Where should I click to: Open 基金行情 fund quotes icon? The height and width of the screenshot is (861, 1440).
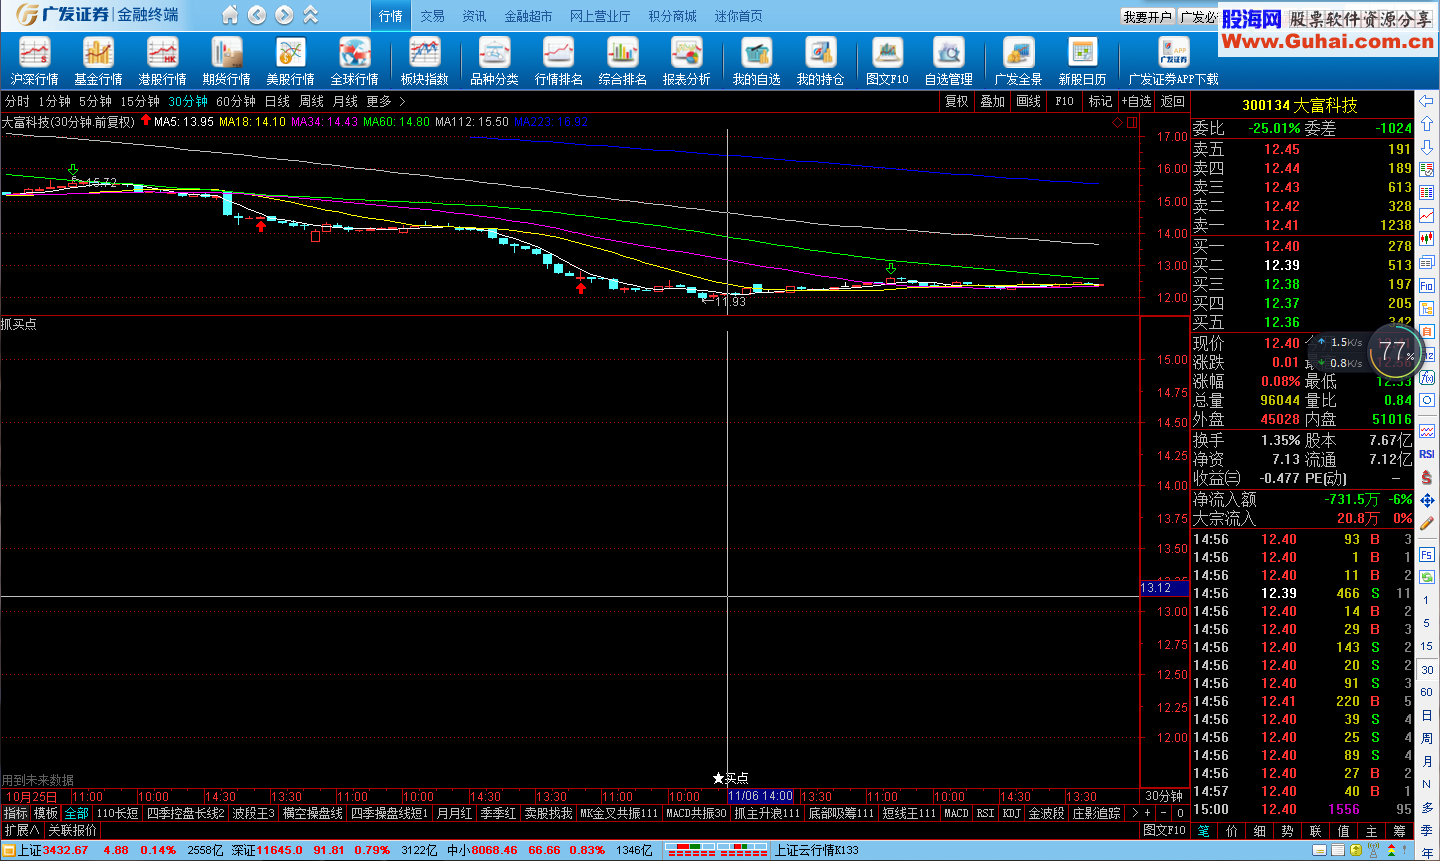[98, 61]
